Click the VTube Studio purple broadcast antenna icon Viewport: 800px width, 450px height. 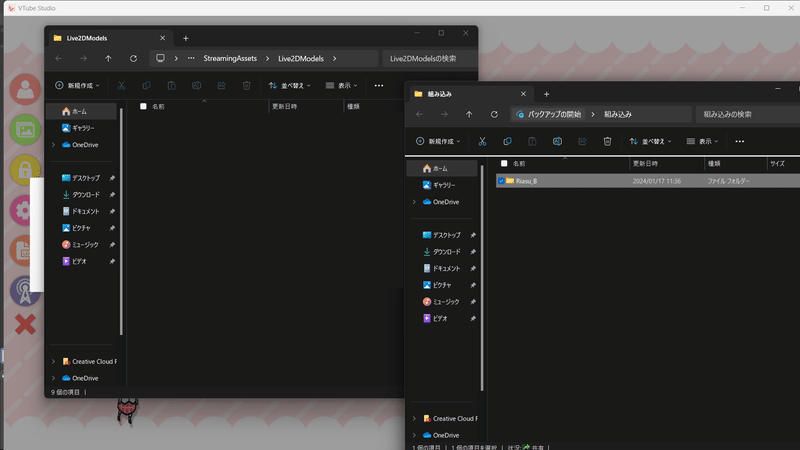23,291
